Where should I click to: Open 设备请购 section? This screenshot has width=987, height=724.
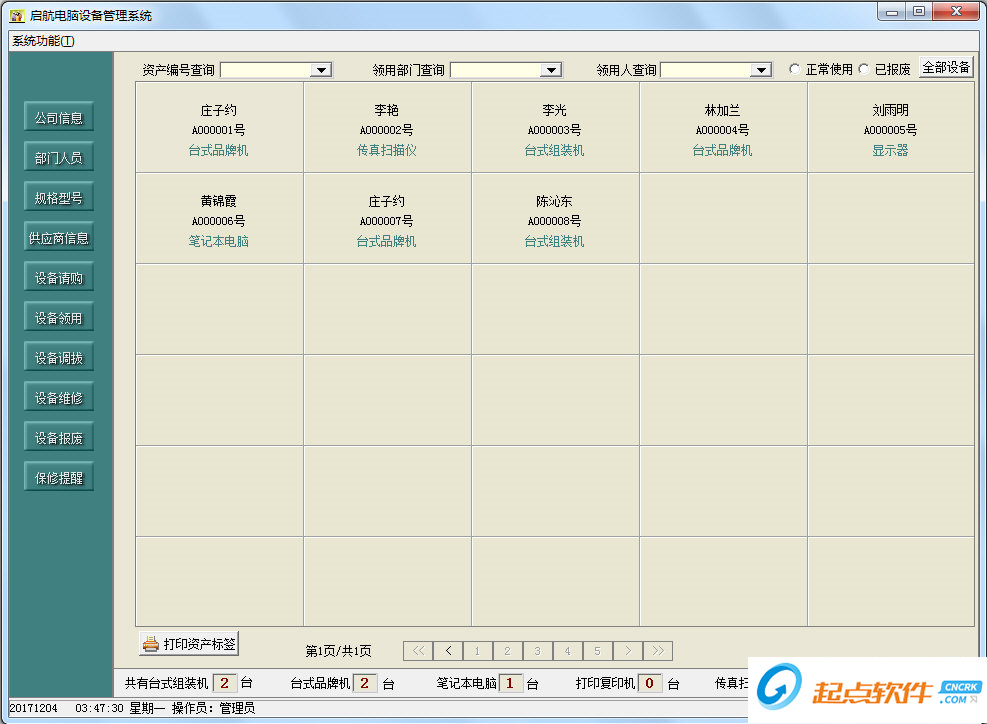click(59, 278)
